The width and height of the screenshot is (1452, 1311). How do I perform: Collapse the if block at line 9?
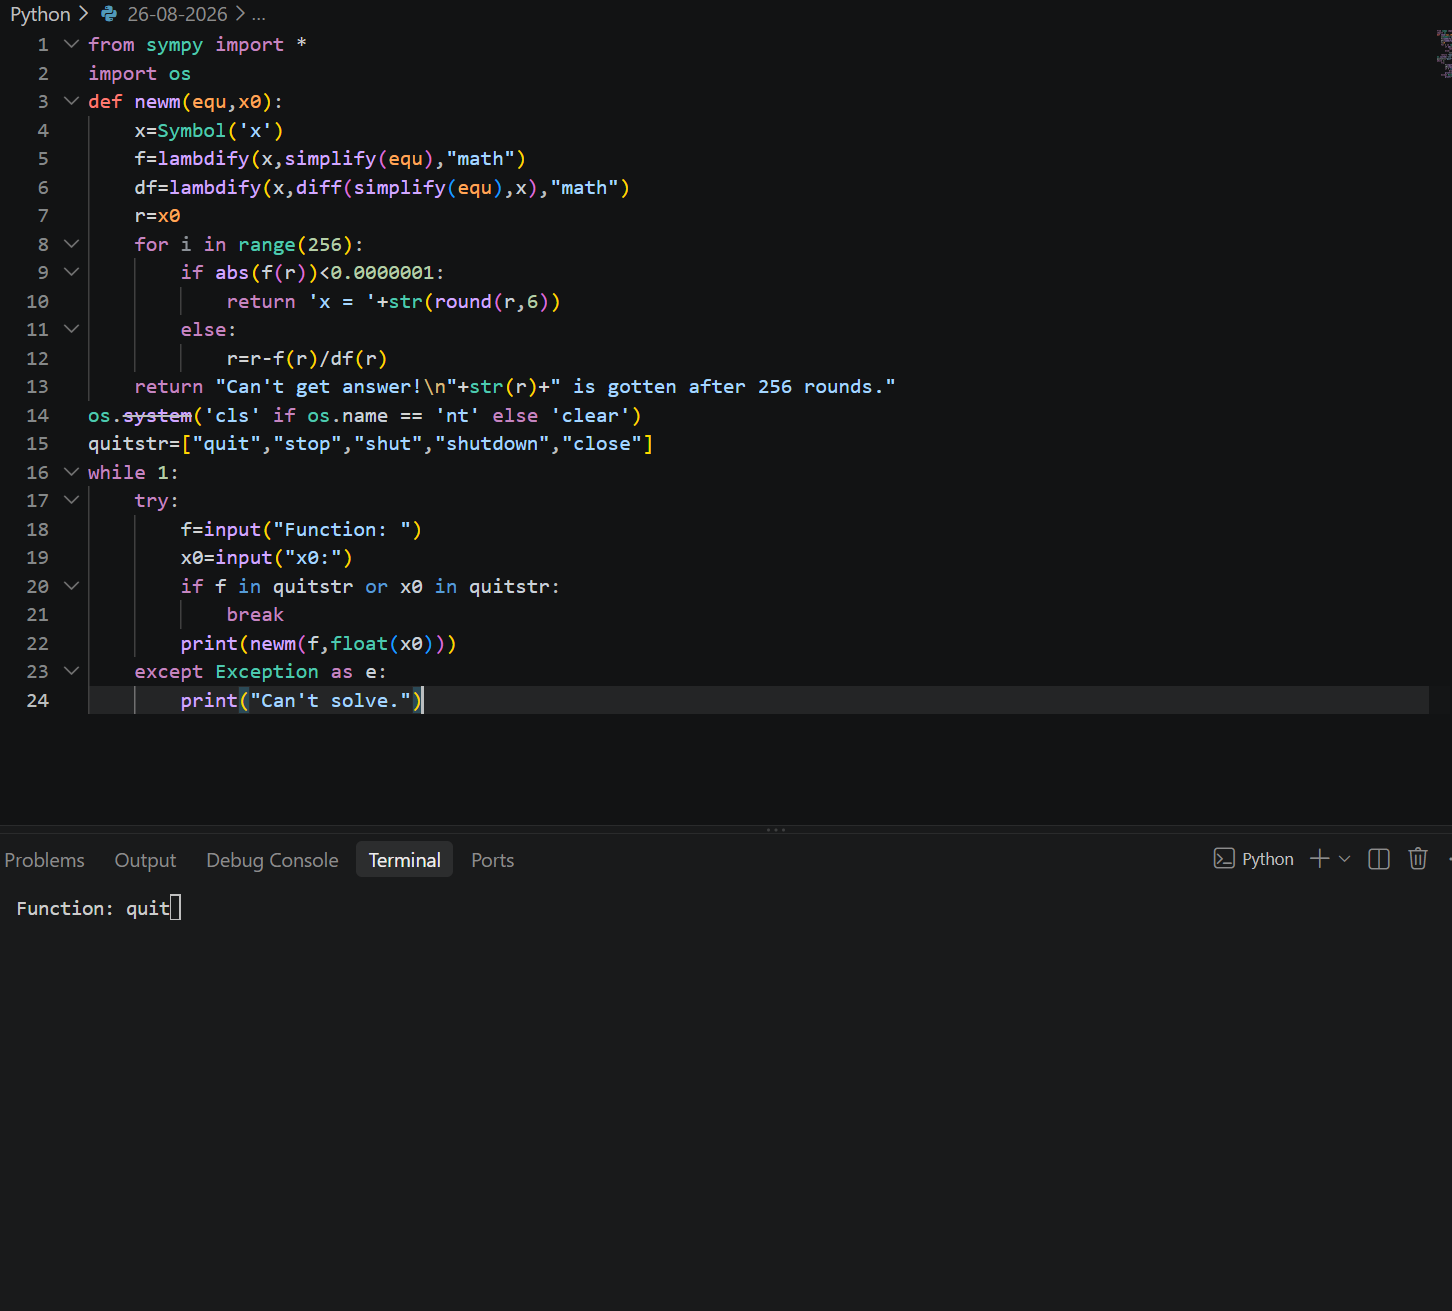click(x=71, y=272)
